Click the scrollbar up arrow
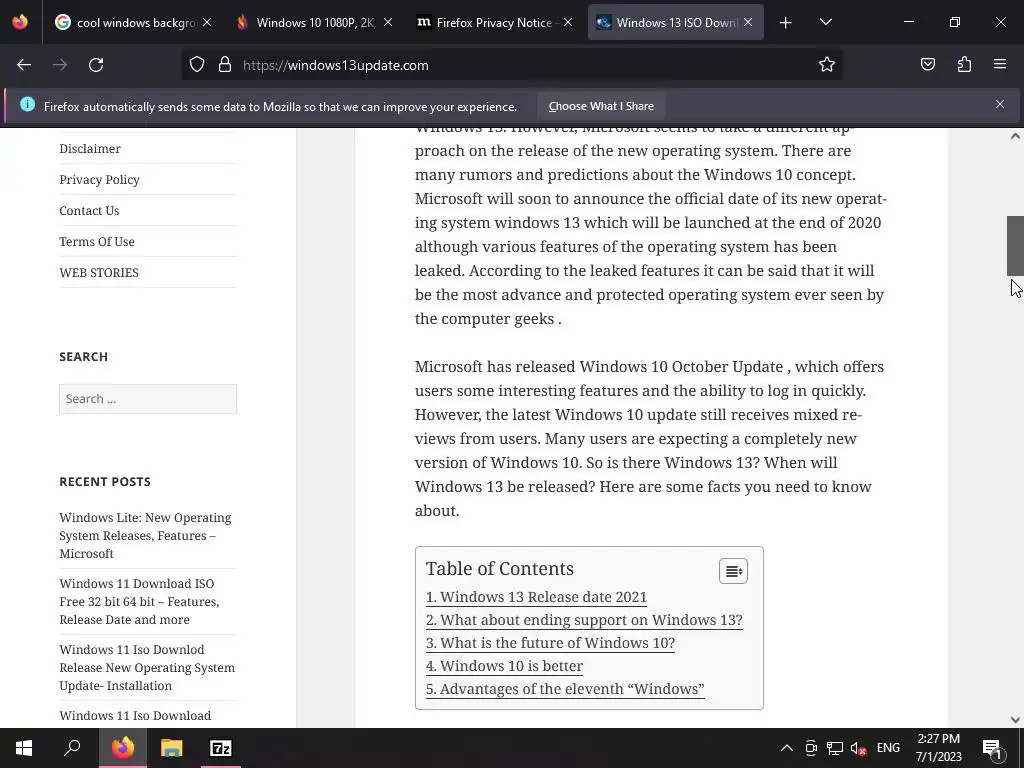The width and height of the screenshot is (1024, 768). (x=1015, y=136)
